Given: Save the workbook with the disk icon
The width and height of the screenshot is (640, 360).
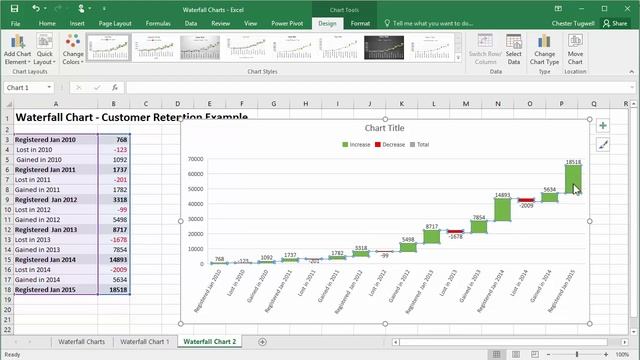Looking at the screenshot, I should (14, 9).
